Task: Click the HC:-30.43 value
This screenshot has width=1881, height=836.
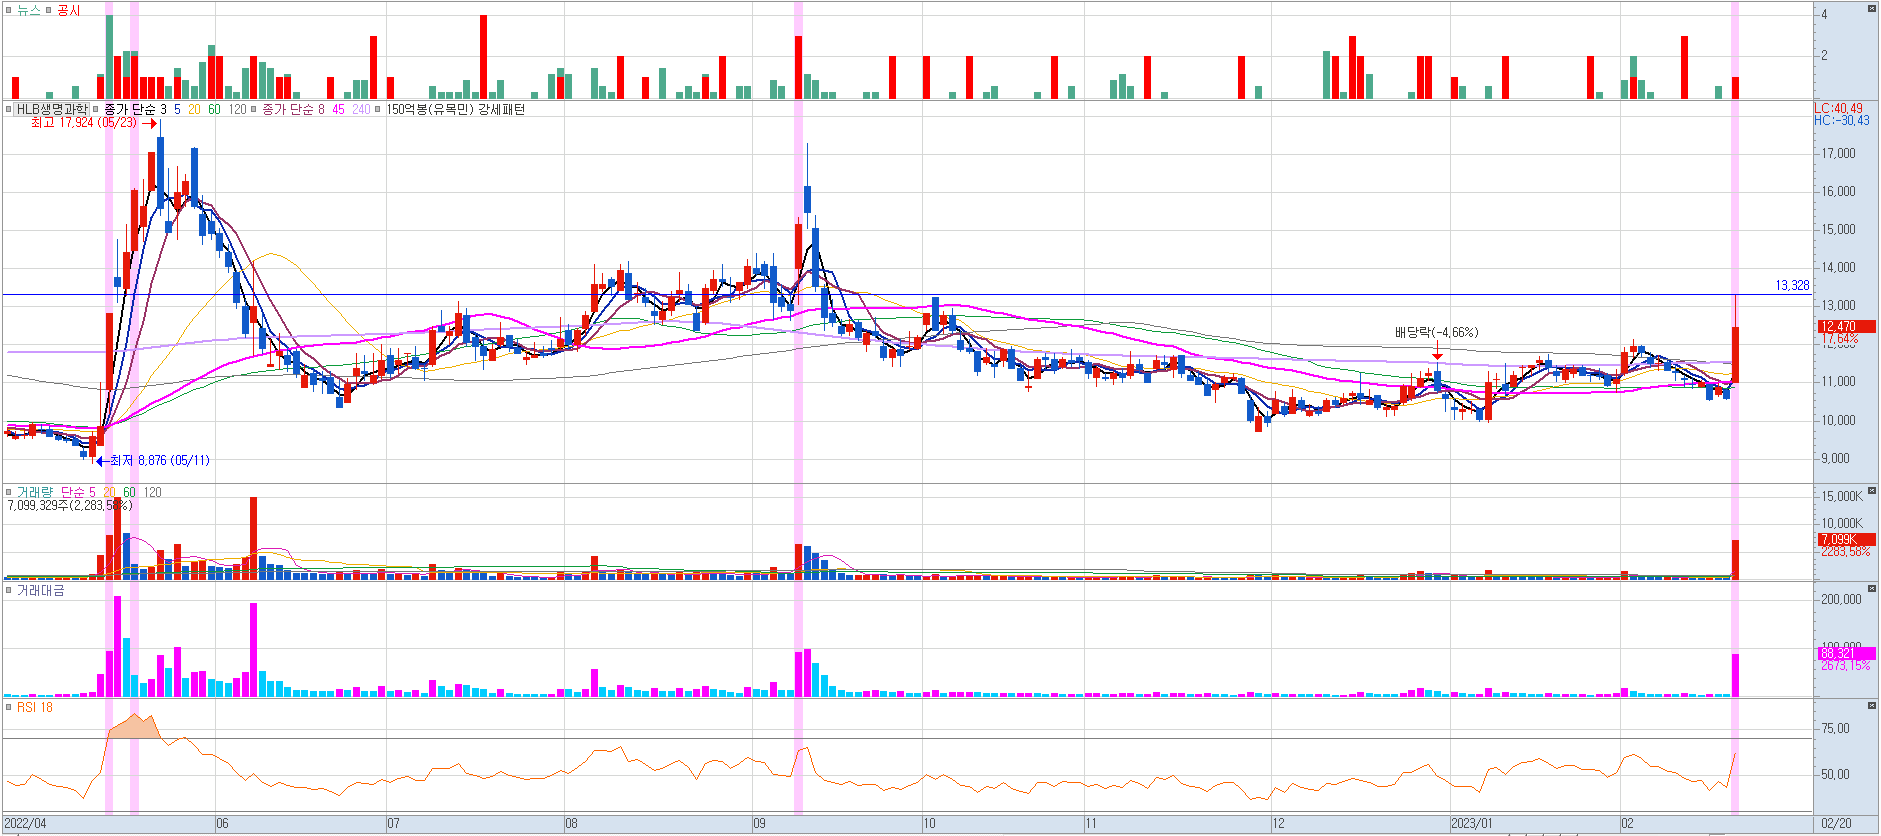Action: pos(1842,121)
